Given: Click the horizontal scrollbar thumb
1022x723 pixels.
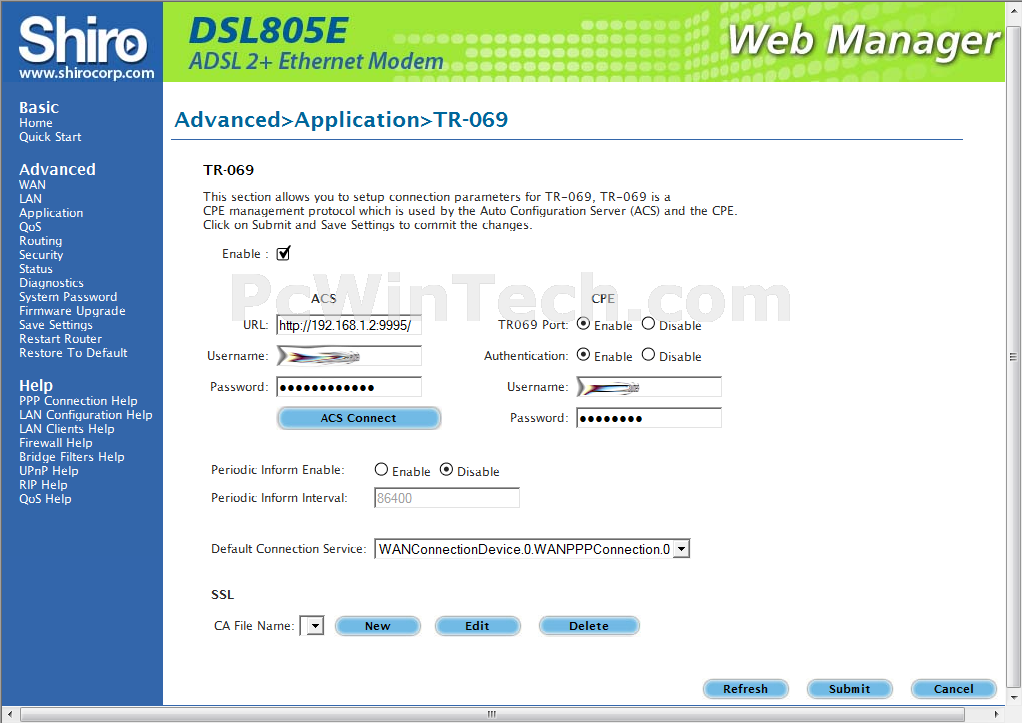Looking at the screenshot, I should click(492, 715).
